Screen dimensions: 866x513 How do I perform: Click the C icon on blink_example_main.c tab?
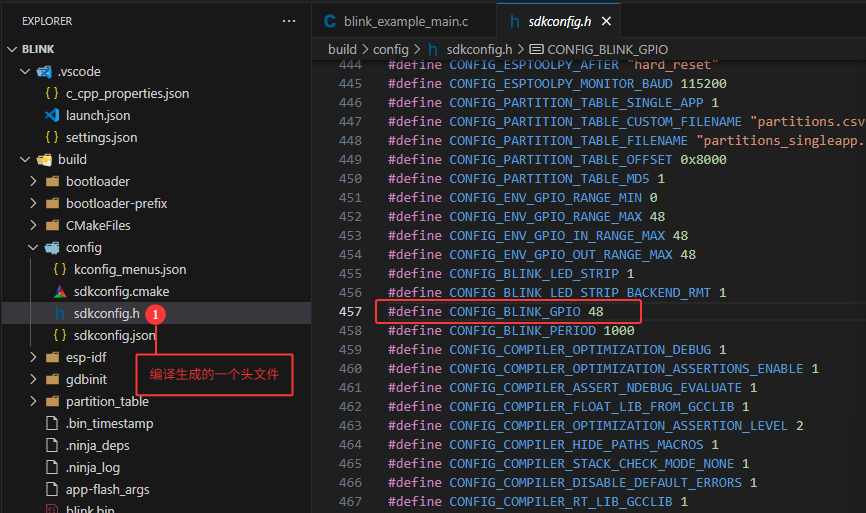pyautogui.click(x=330, y=22)
